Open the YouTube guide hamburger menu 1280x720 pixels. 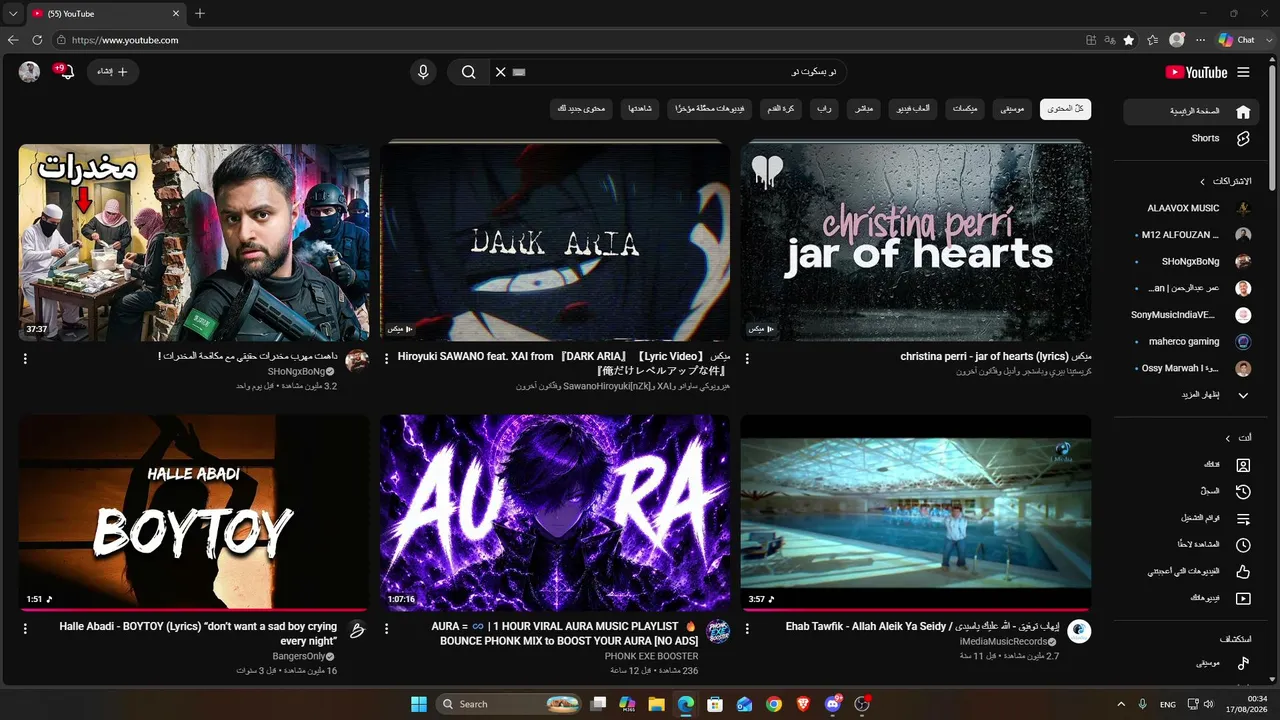tap(1243, 72)
